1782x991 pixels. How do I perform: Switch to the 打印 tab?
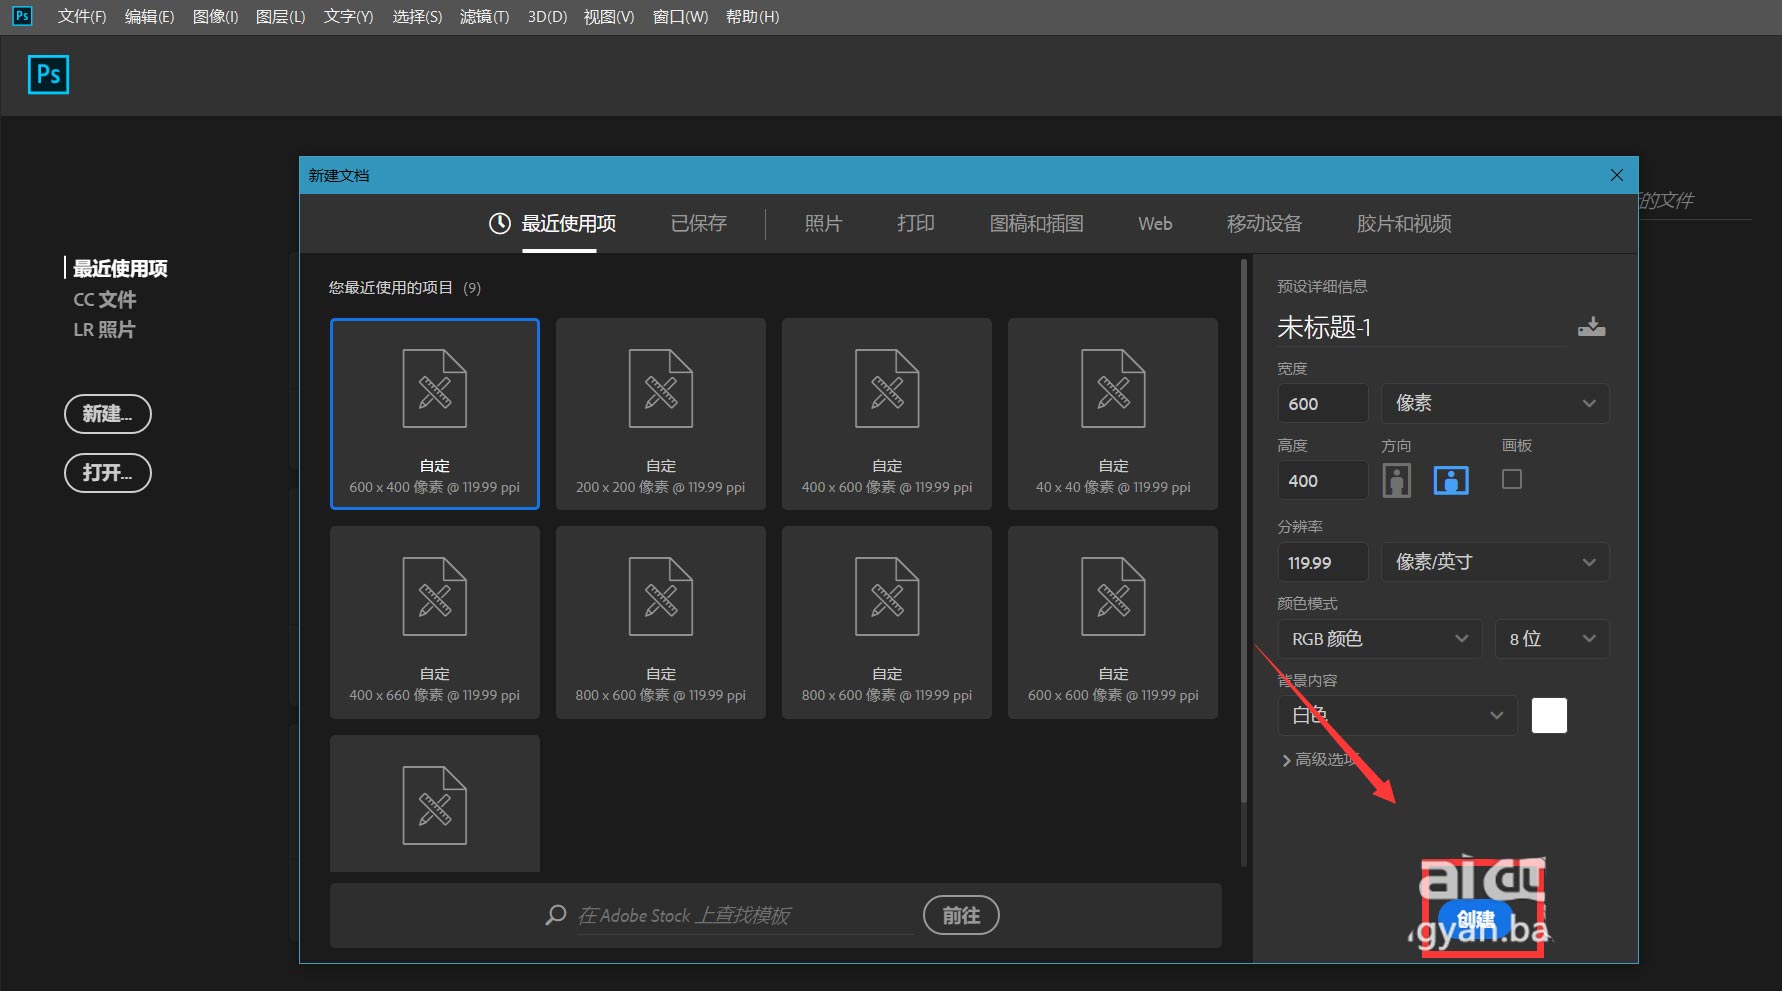(x=916, y=223)
